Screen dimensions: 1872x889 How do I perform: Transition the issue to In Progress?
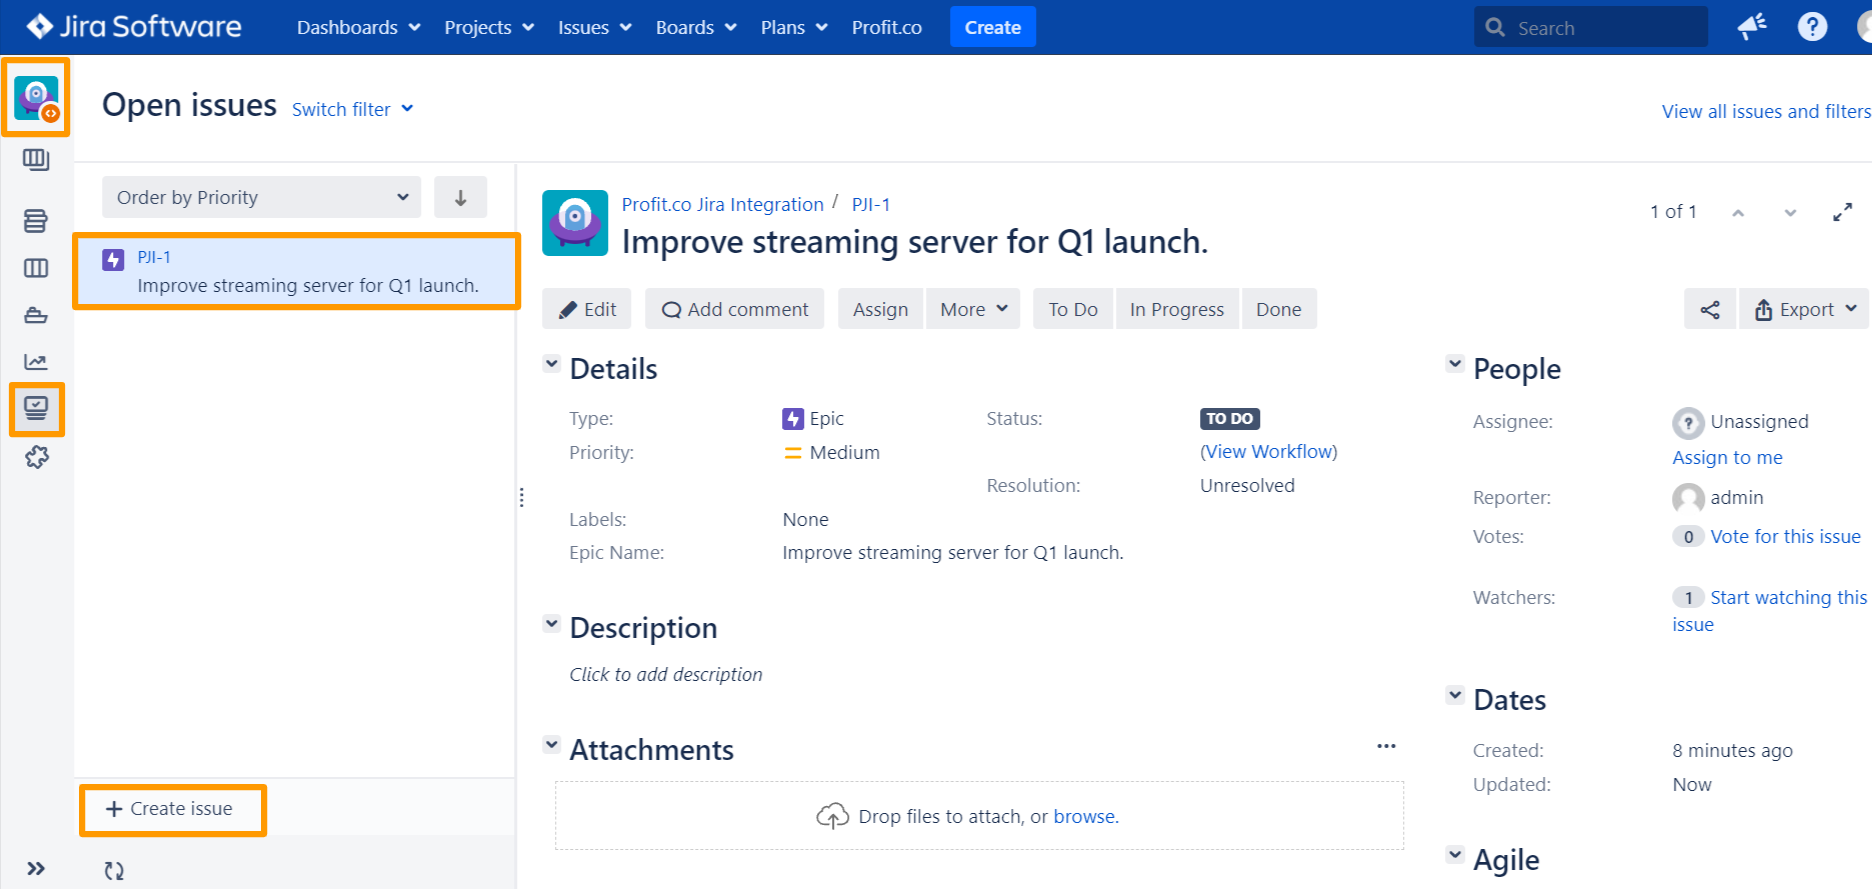[x=1176, y=309]
